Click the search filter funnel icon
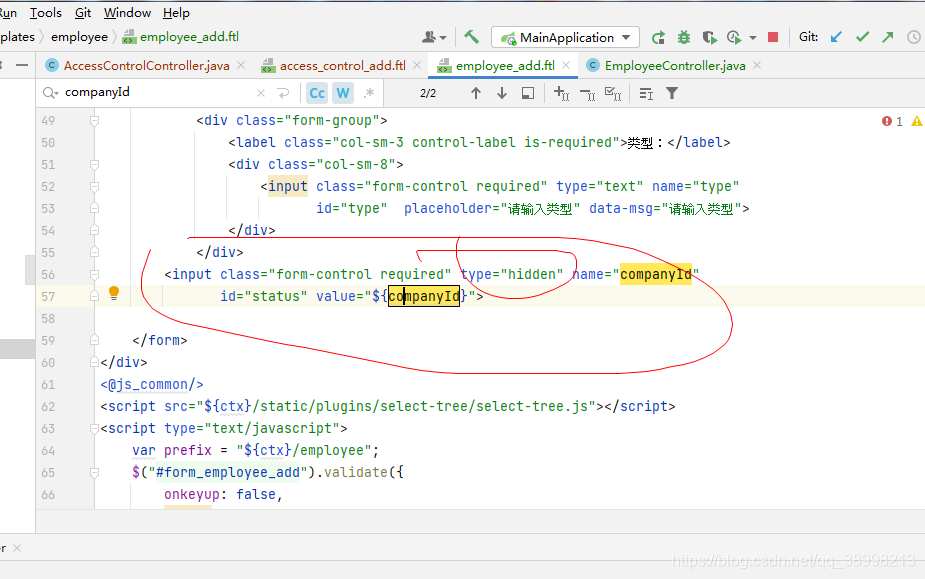 pos(672,93)
